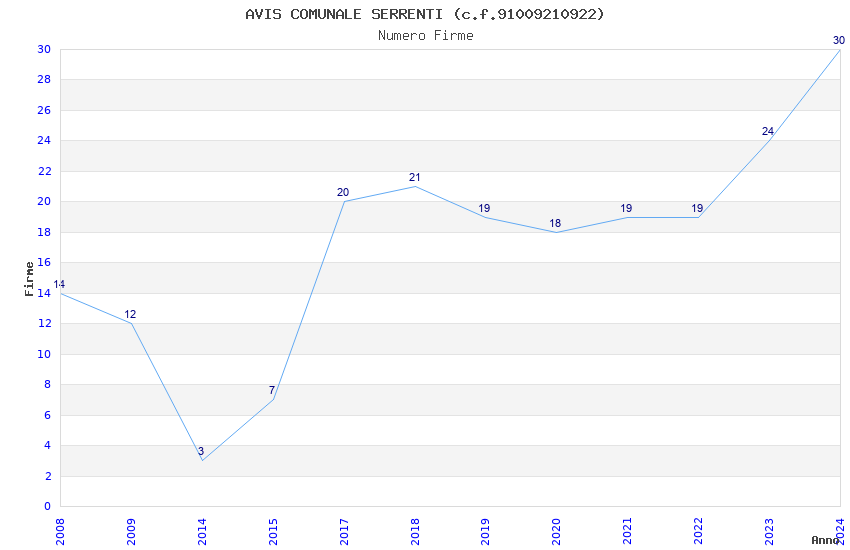Click the y-axis tick value 28
Image resolution: width=850 pixels, height=550 pixels.
tap(44, 80)
